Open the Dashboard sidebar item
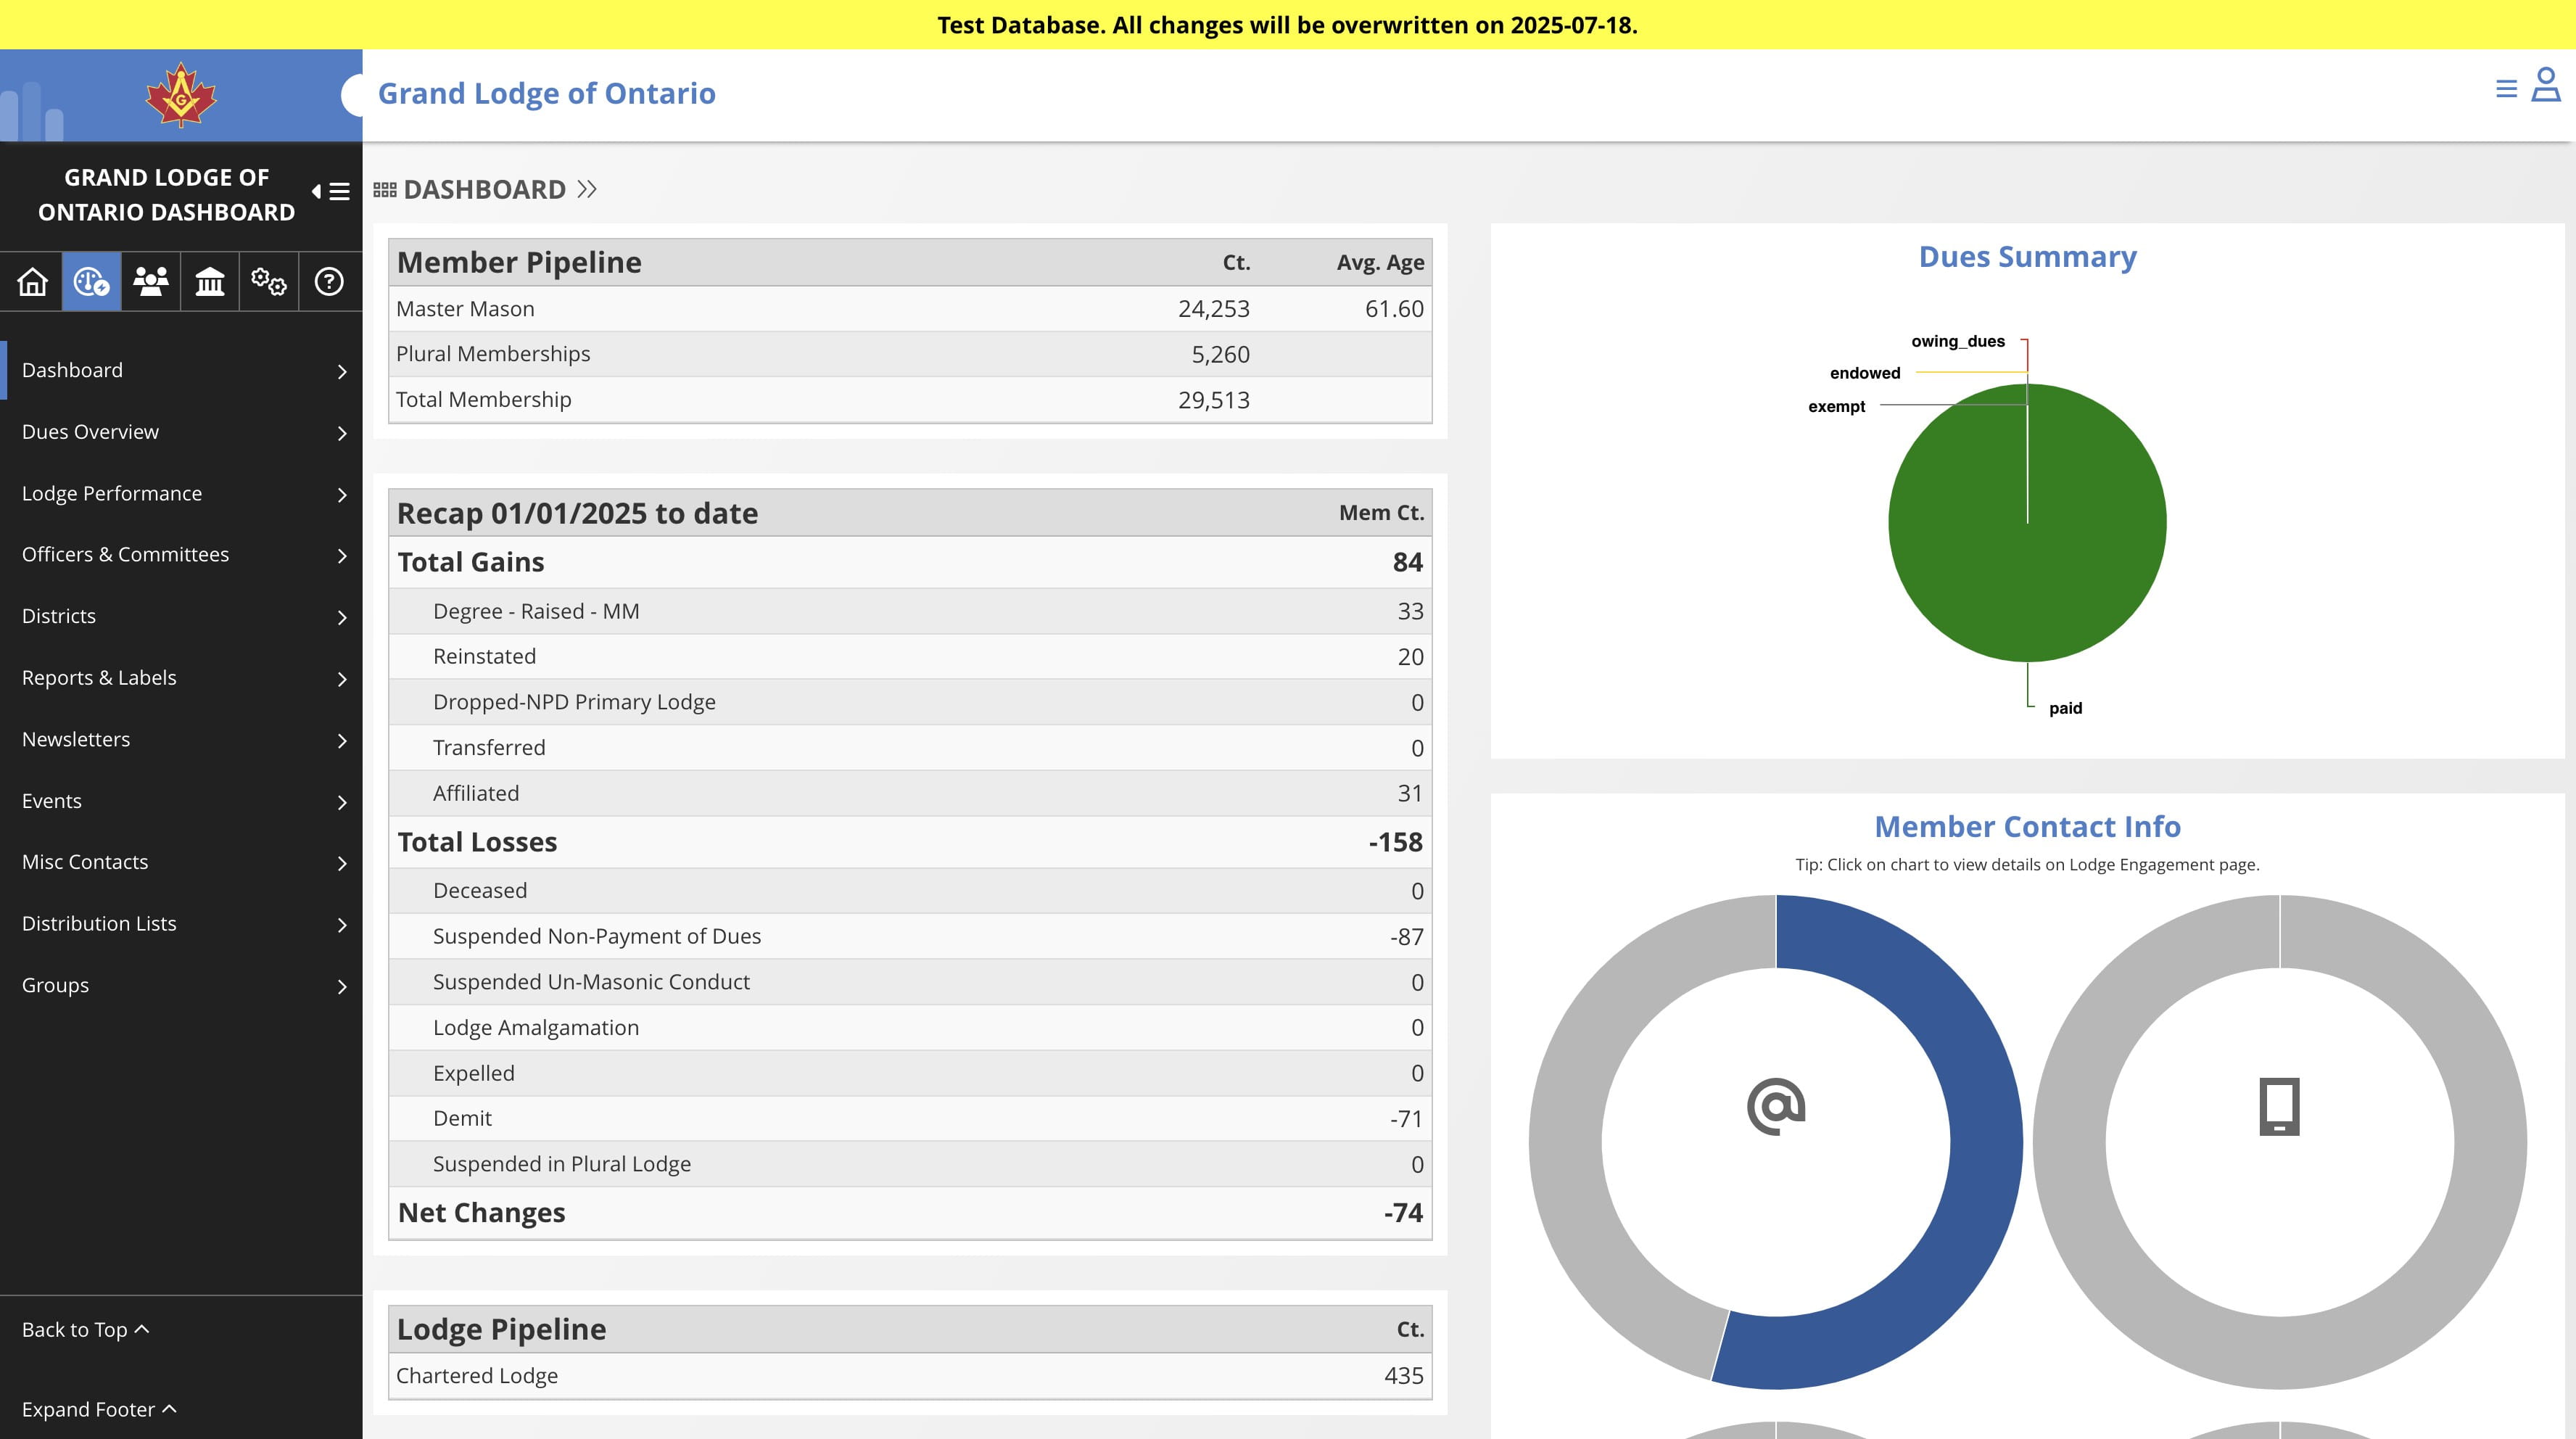2576x1439 pixels. tap(181, 371)
